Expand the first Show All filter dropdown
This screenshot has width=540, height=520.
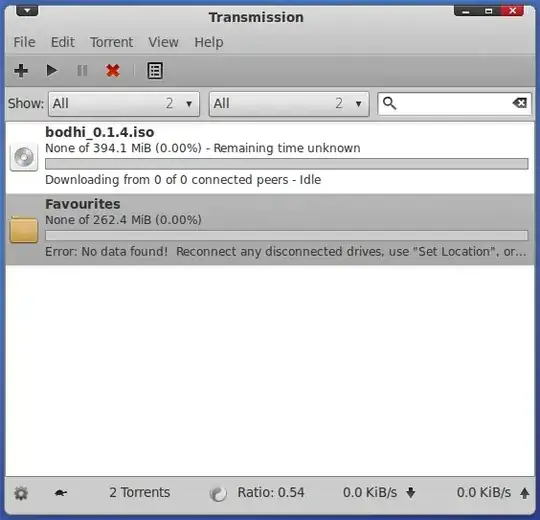tap(124, 104)
